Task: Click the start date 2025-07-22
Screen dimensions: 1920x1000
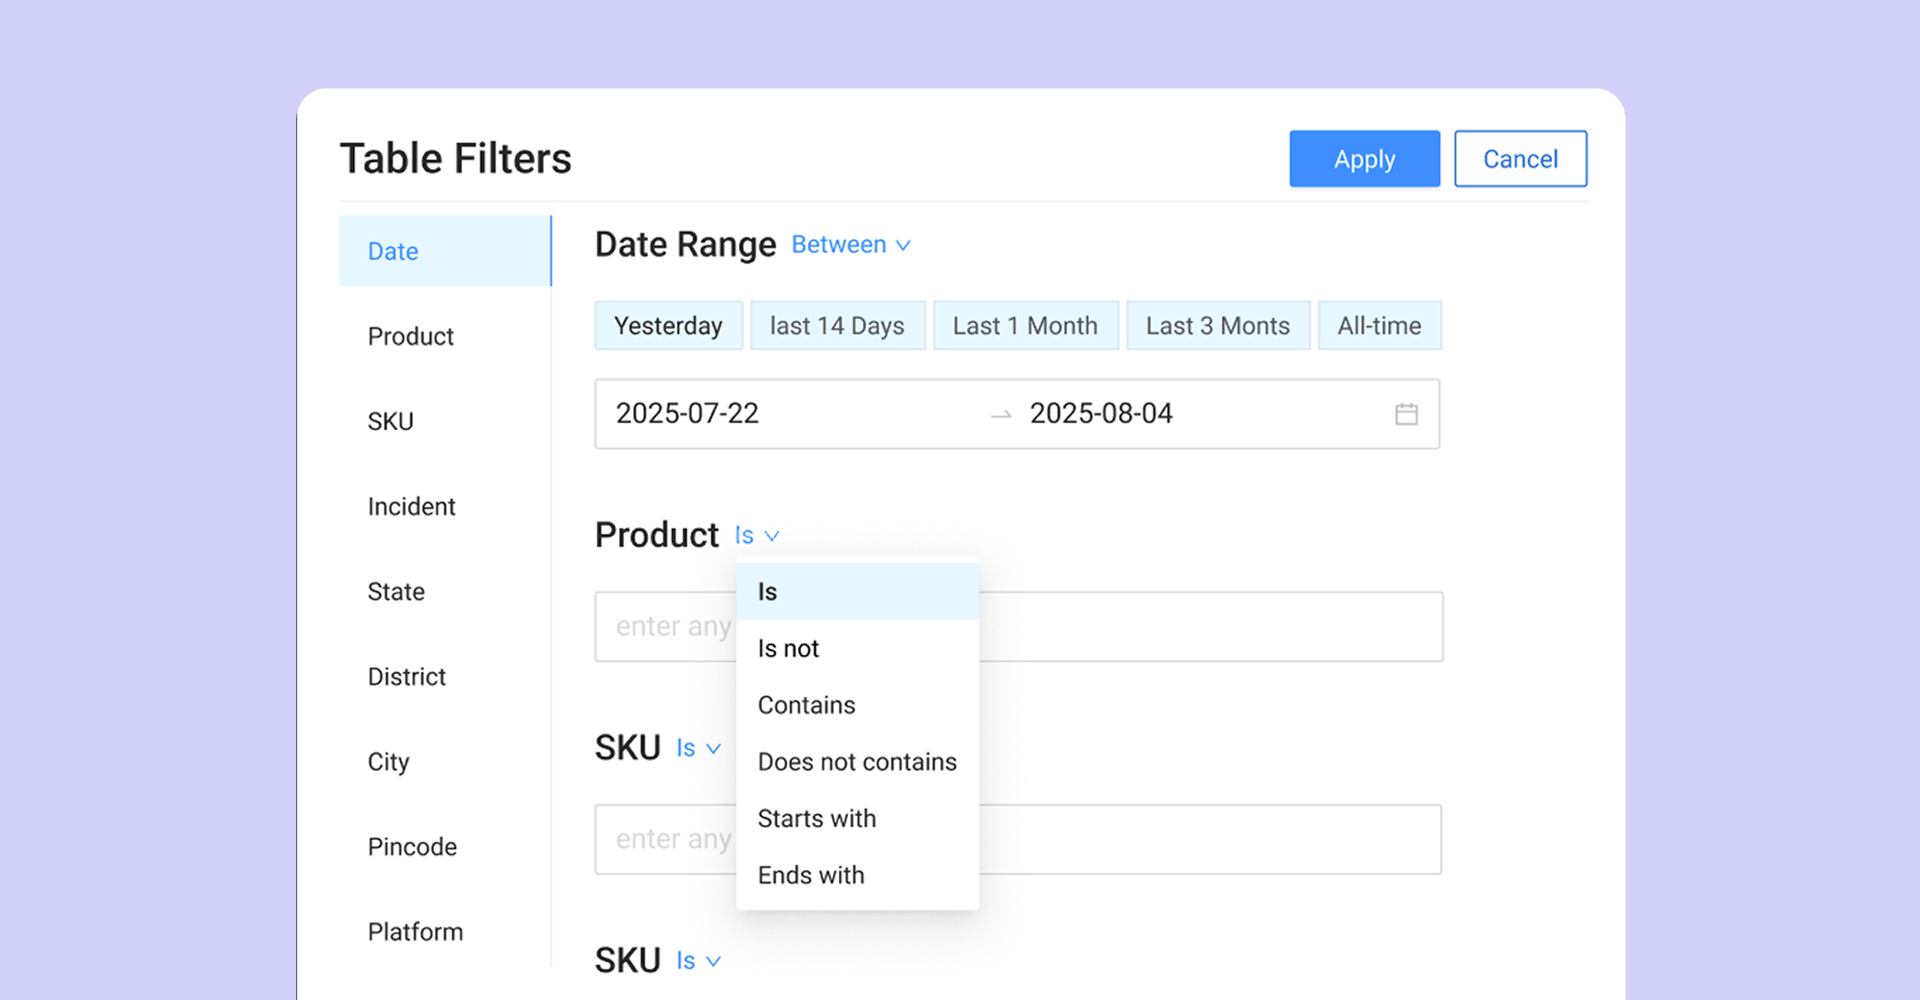Action: (687, 413)
